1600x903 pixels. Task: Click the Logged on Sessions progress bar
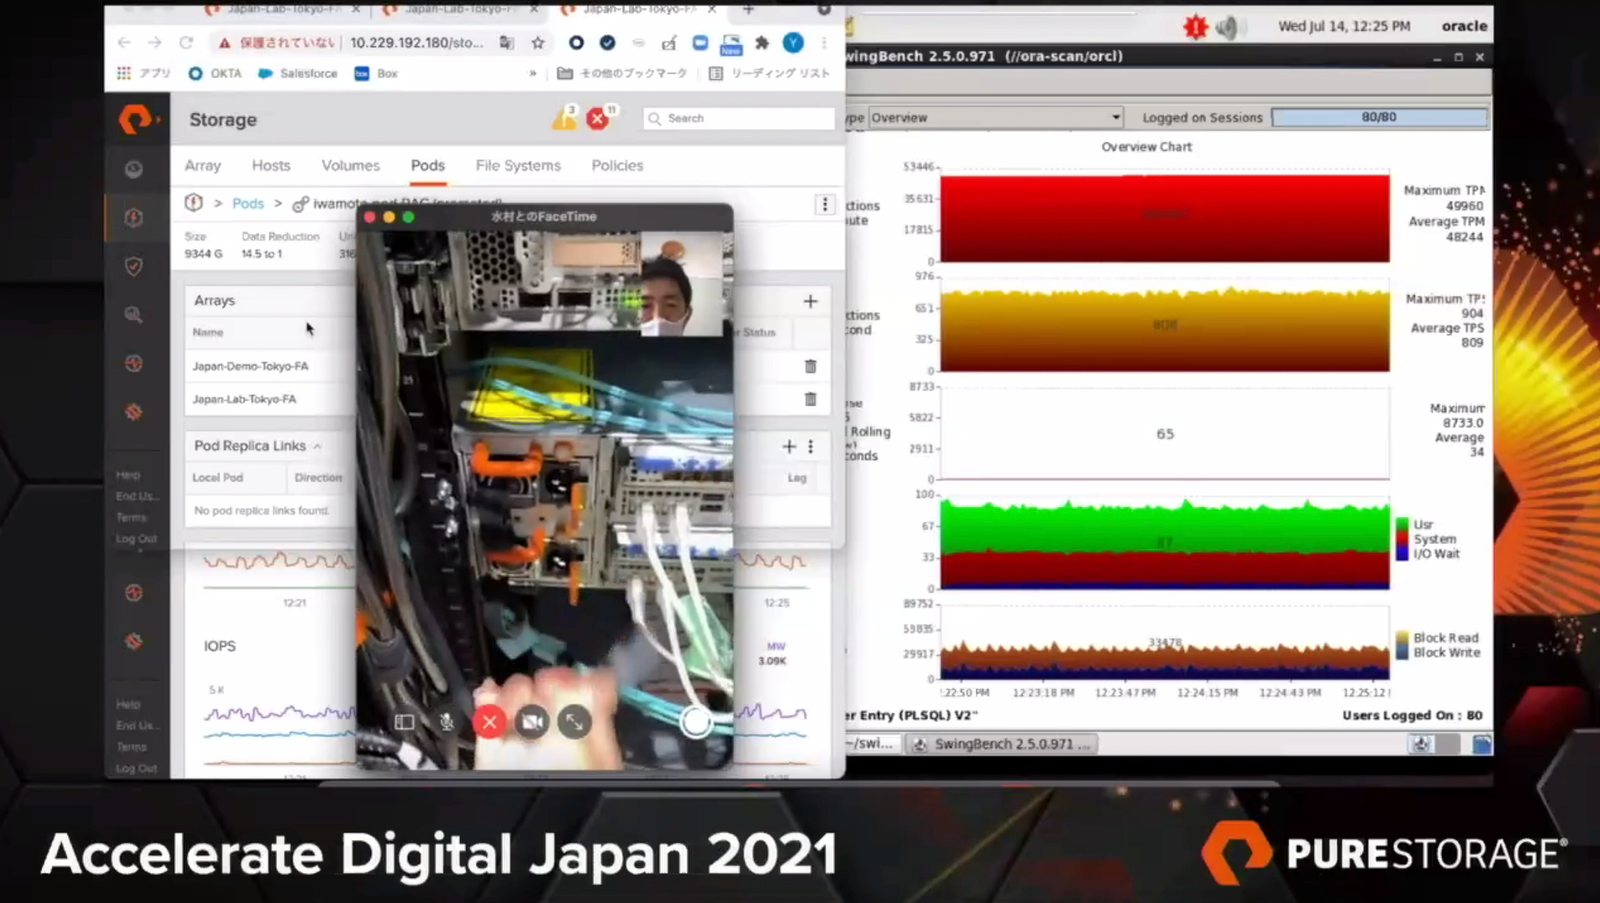pos(1379,117)
